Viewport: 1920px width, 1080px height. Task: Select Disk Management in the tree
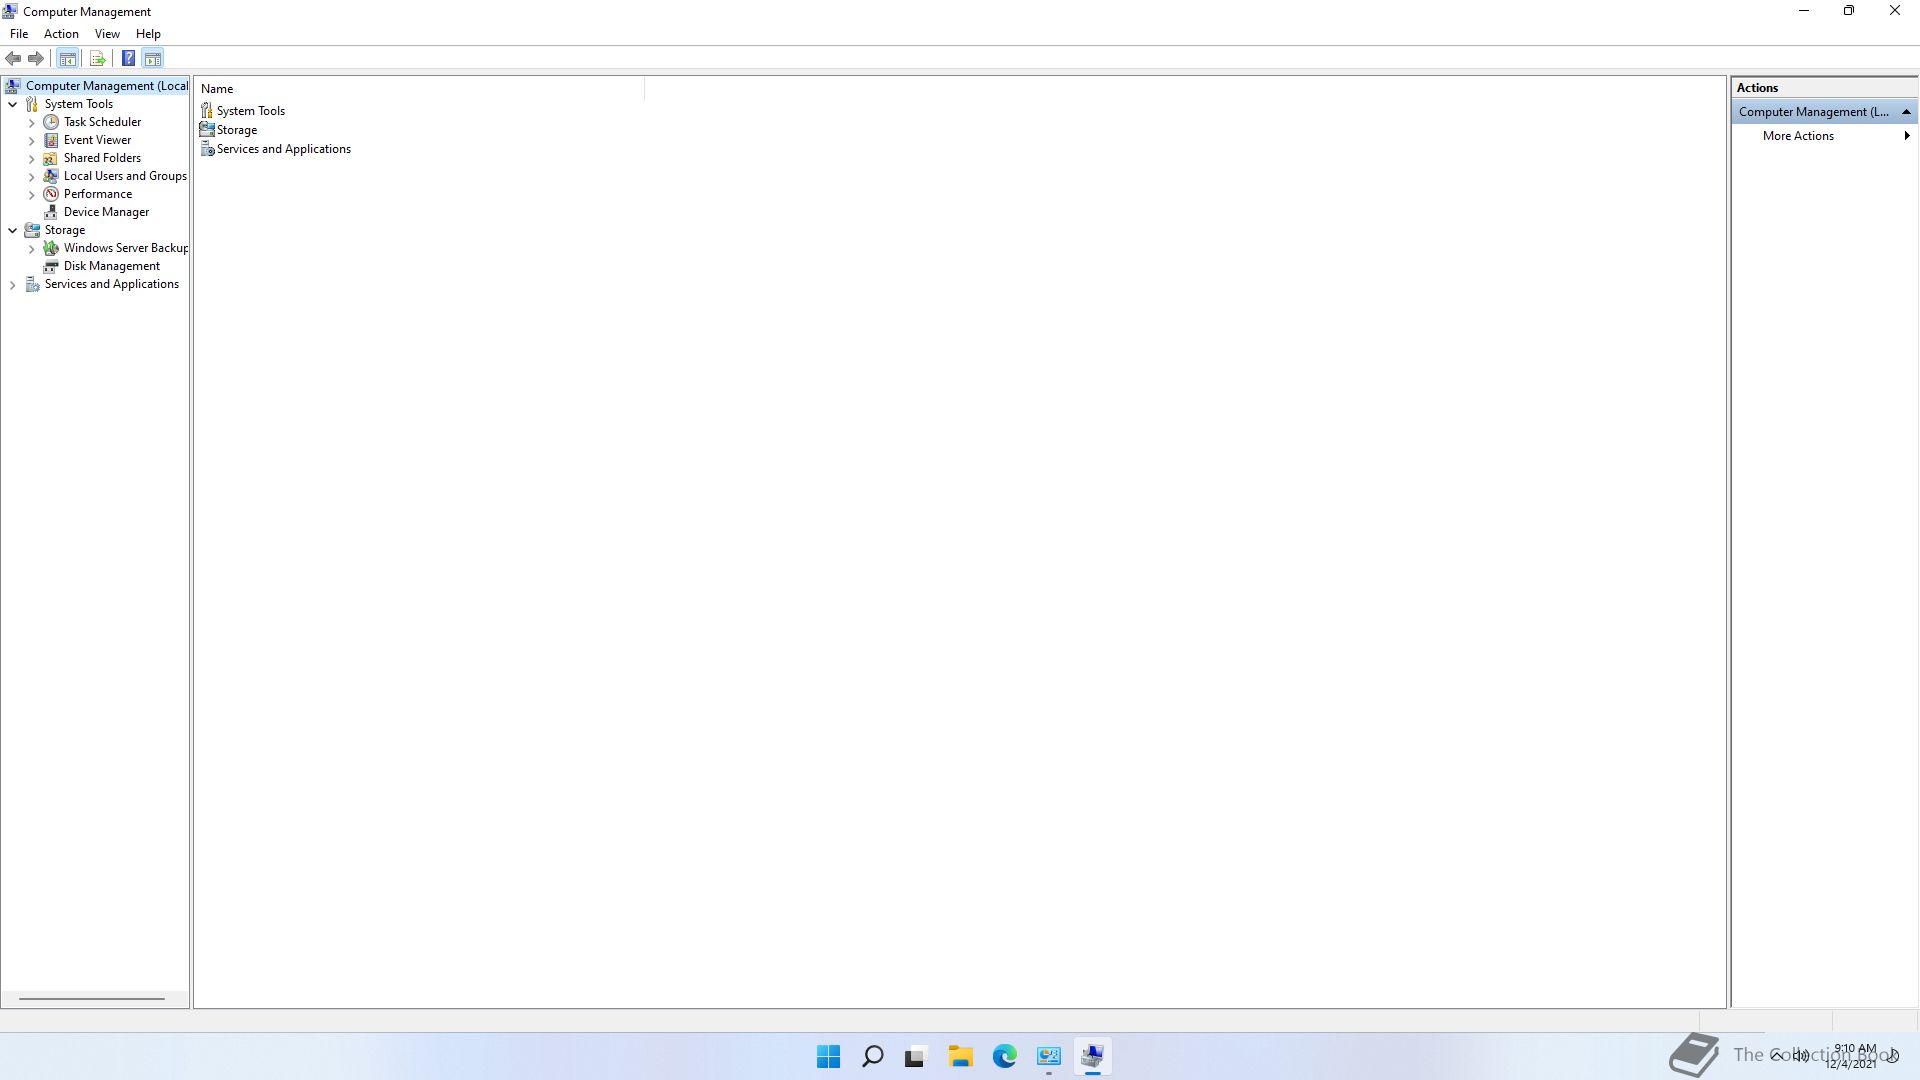111,266
